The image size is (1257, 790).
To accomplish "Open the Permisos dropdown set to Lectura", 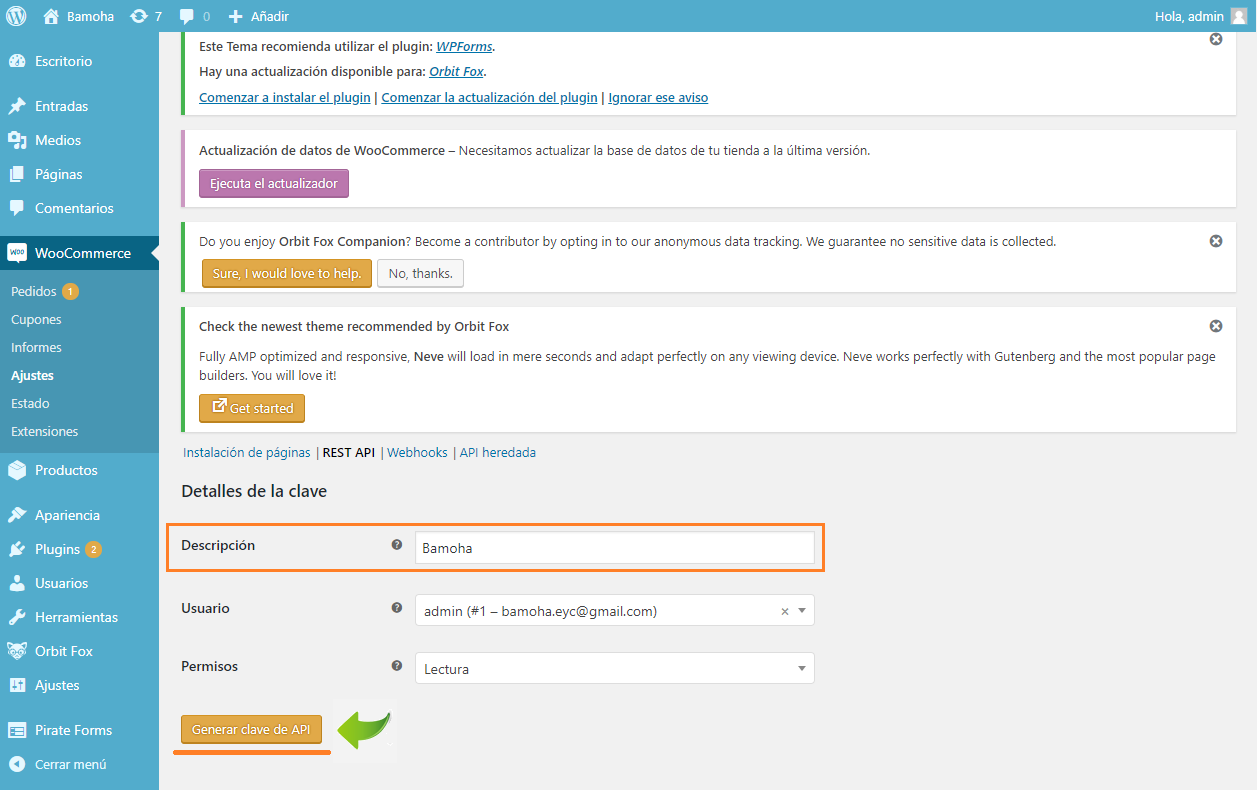I will 614,669.
